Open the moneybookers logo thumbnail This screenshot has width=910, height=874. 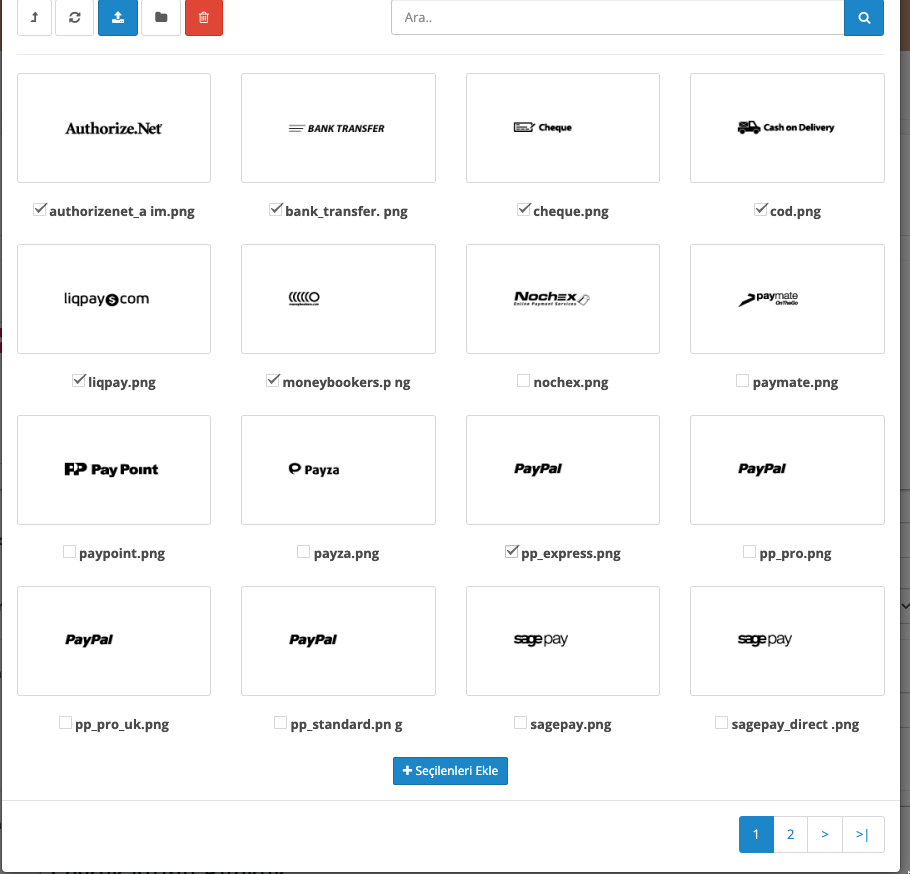point(338,299)
